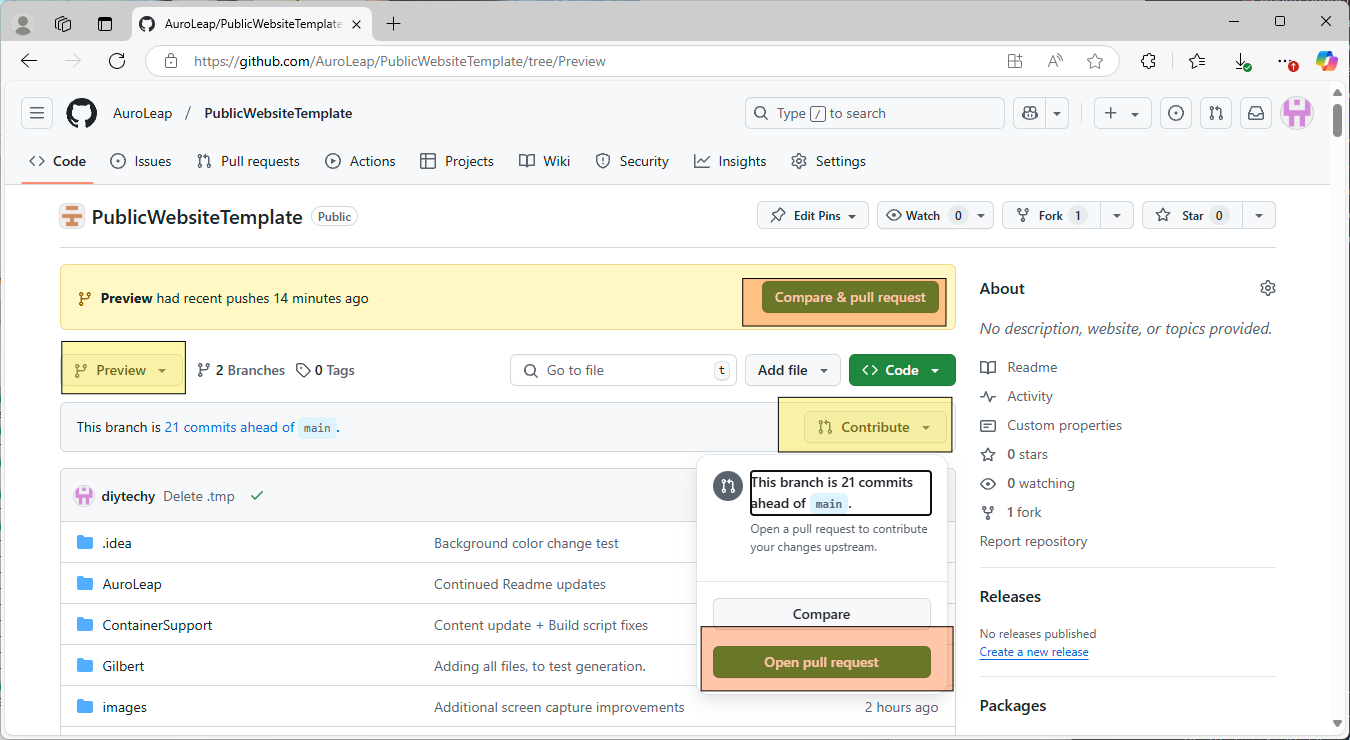Add this page to browser favorites
Viewport: 1350px width, 740px height.
pos(1095,61)
